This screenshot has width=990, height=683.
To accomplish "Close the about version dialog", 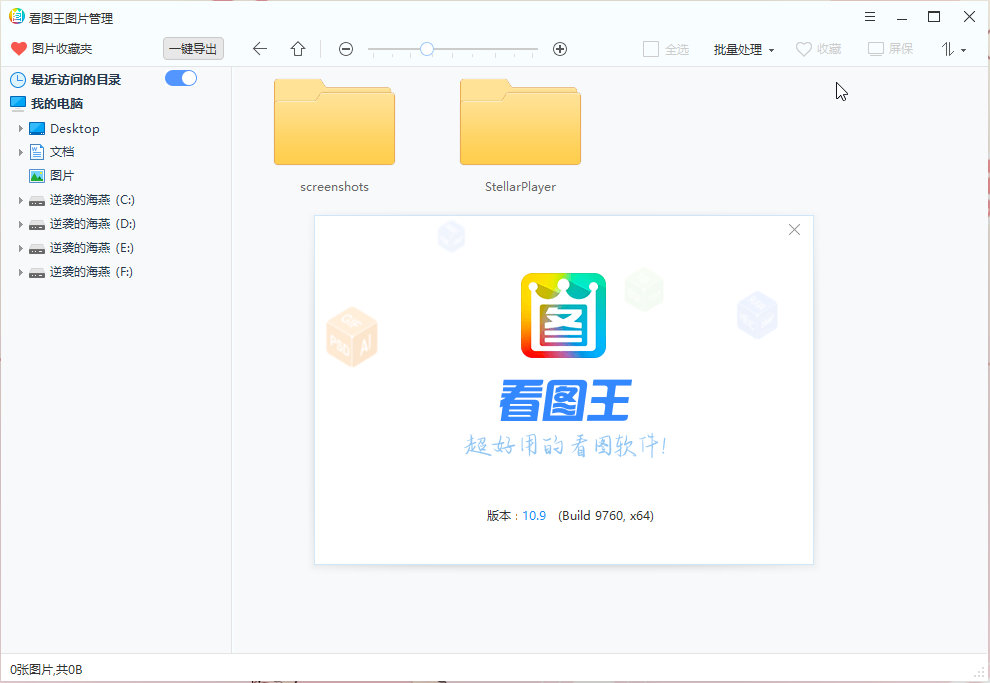I will (794, 230).
